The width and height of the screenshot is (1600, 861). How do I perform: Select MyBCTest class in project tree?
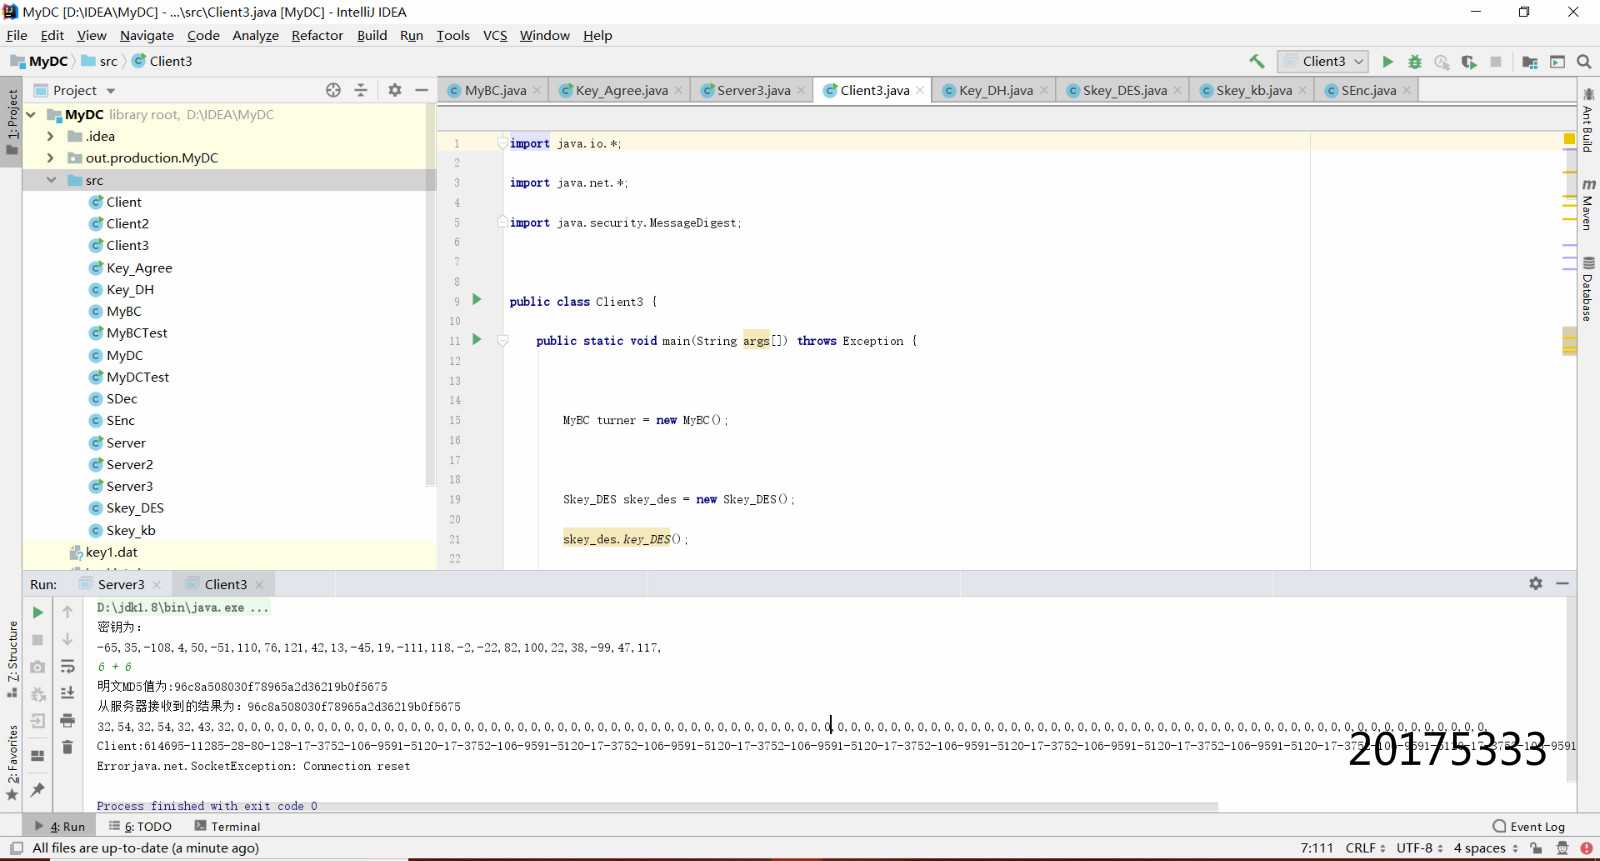[136, 333]
